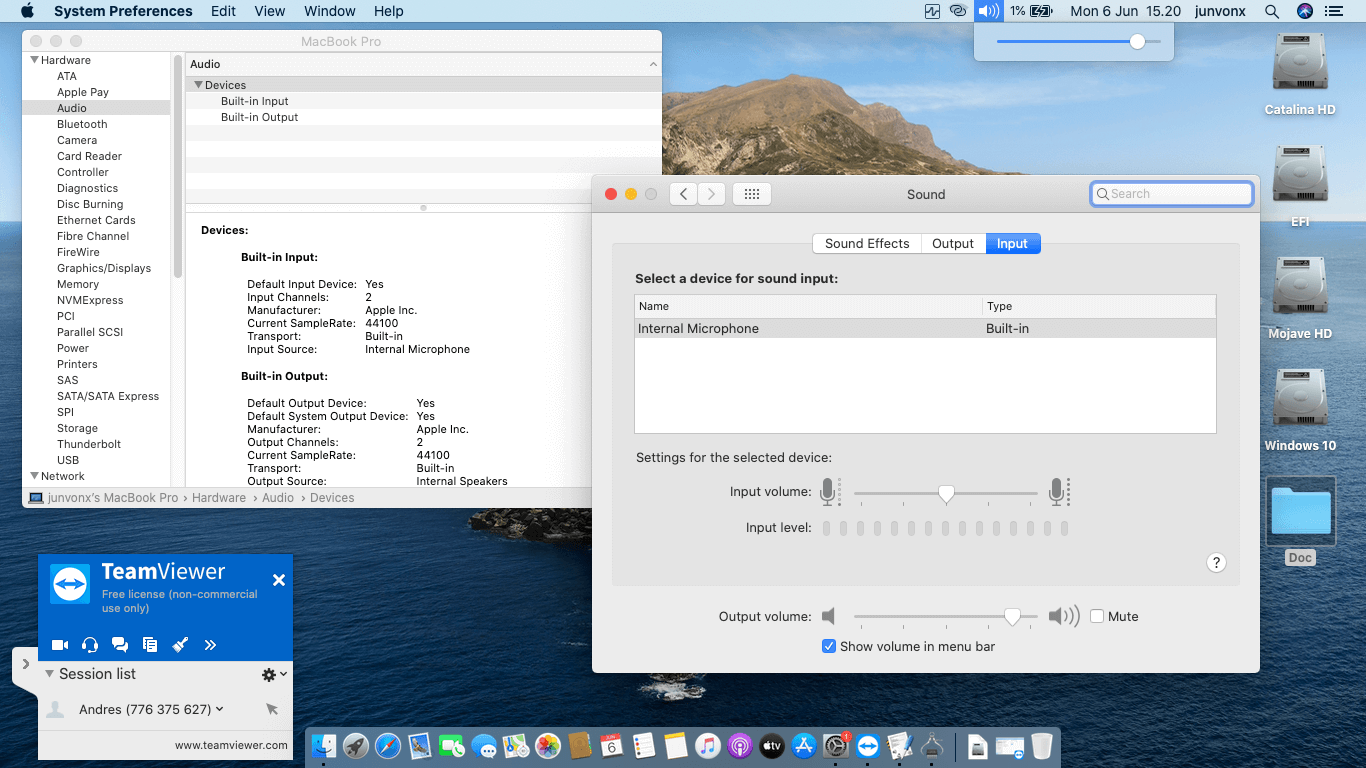Switch to the Output tab
This screenshot has height=768, width=1366.
click(x=952, y=244)
